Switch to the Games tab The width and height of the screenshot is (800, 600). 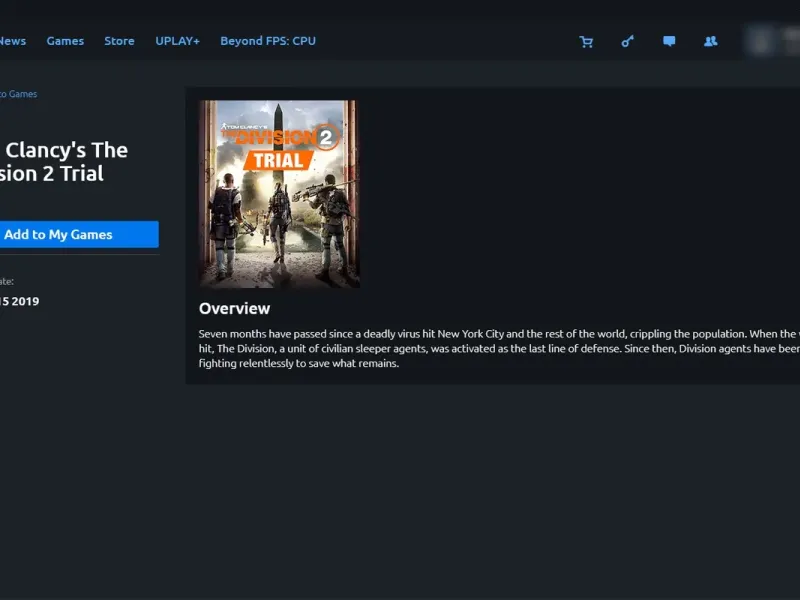coord(65,41)
